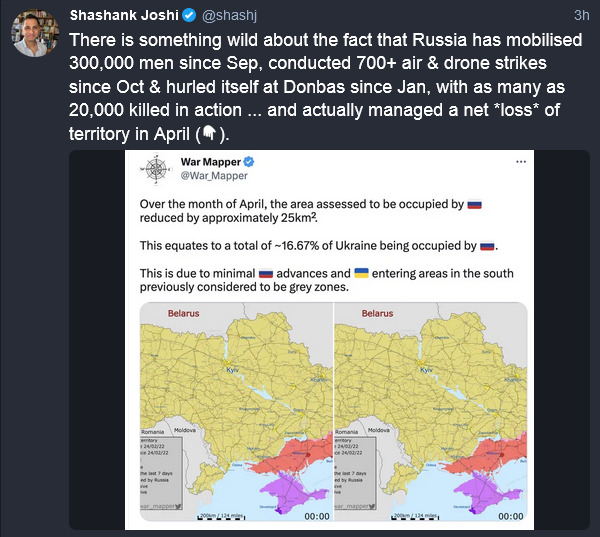Image resolution: width=600 pixels, height=537 pixels.
Task: Click the Belarus label on the right map
Action: click(x=377, y=314)
